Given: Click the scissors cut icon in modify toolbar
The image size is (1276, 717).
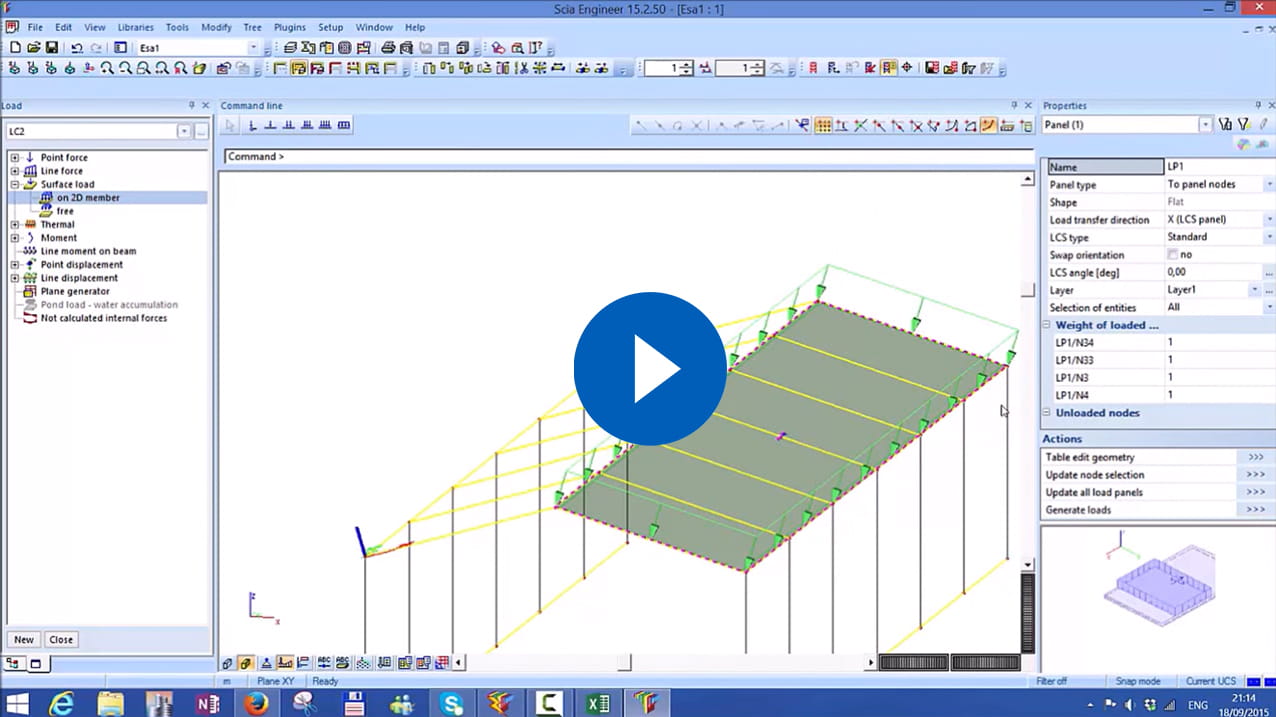Looking at the screenshot, I should tap(521, 68).
